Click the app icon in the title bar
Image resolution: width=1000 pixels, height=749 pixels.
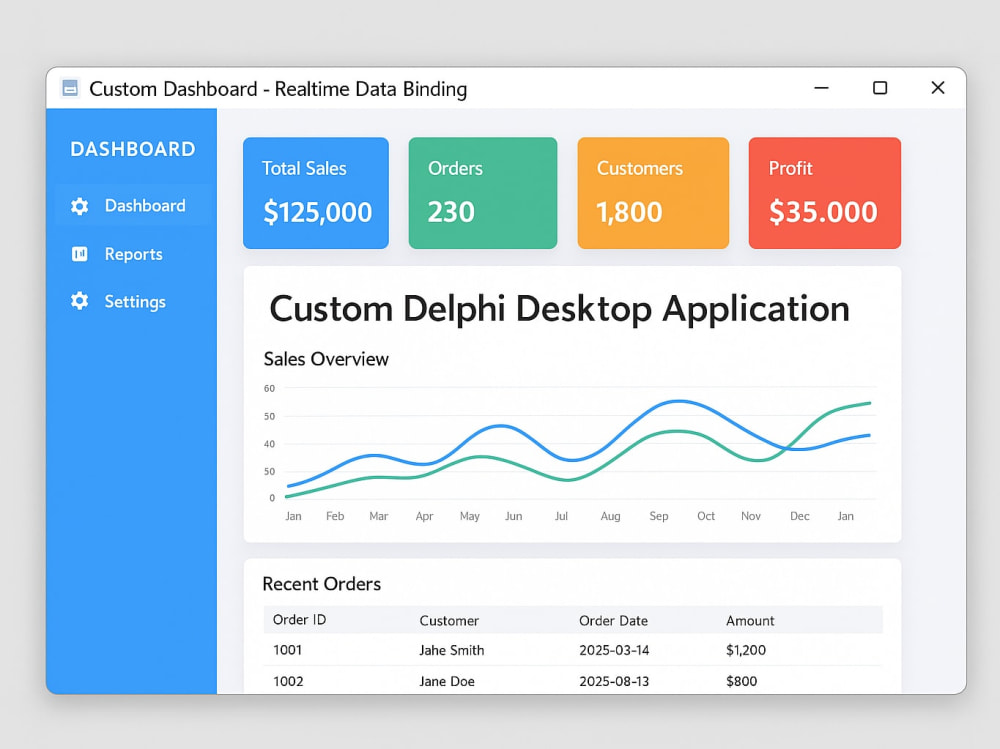[x=70, y=88]
